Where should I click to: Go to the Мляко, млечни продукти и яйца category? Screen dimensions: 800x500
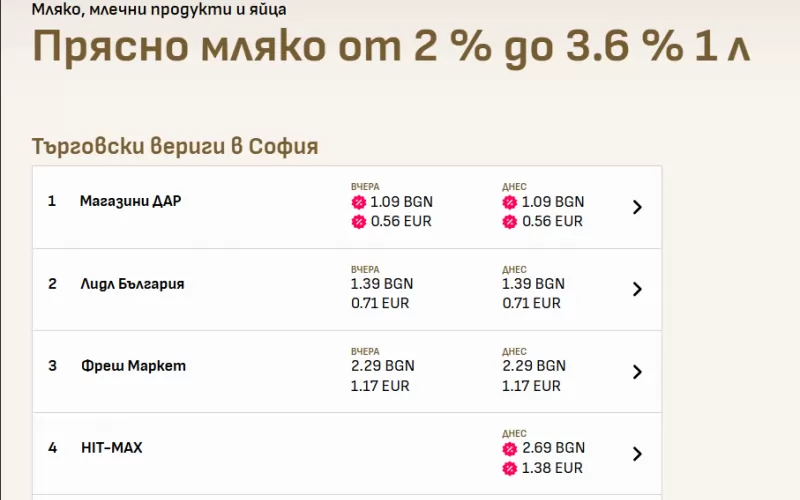pyautogui.click(x=159, y=10)
